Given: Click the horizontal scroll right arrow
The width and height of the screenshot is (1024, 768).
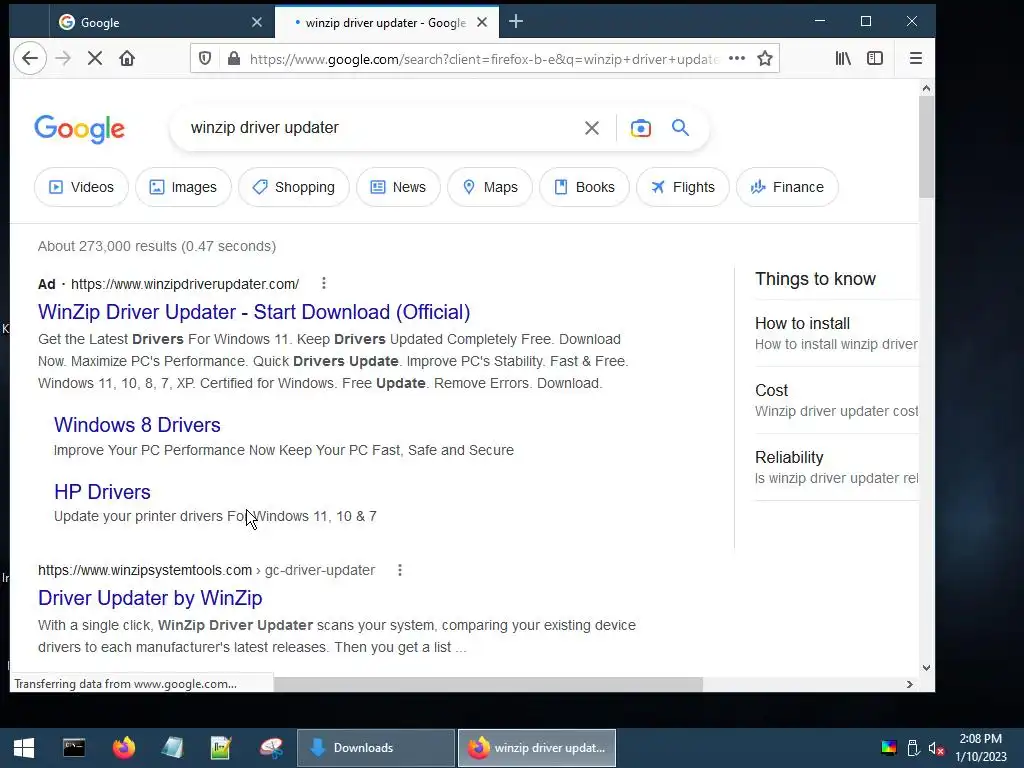Looking at the screenshot, I should [x=910, y=684].
